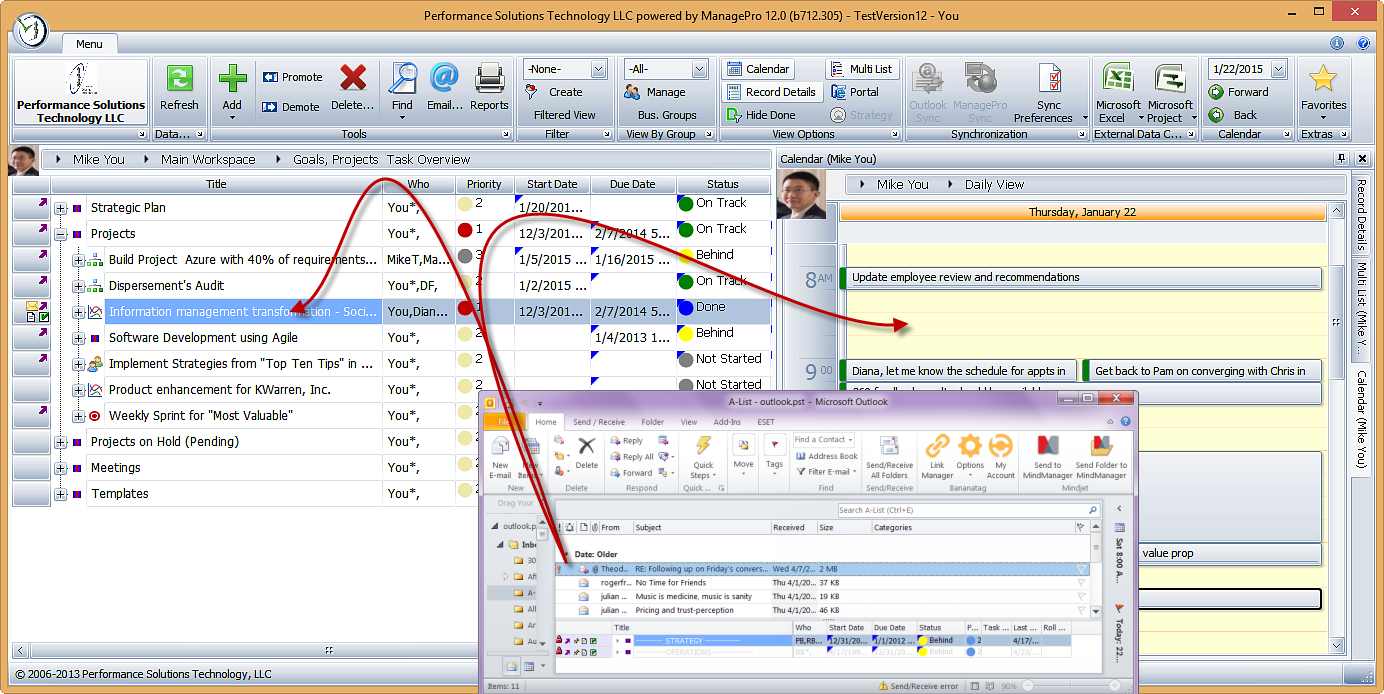Sort by the Title column header

pyautogui.click(x=217, y=184)
